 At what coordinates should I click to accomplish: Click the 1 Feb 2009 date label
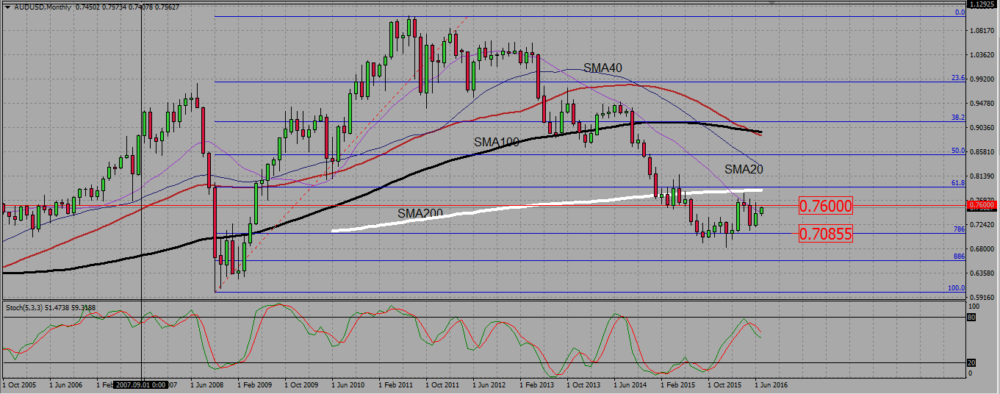(x=254, y=386)
